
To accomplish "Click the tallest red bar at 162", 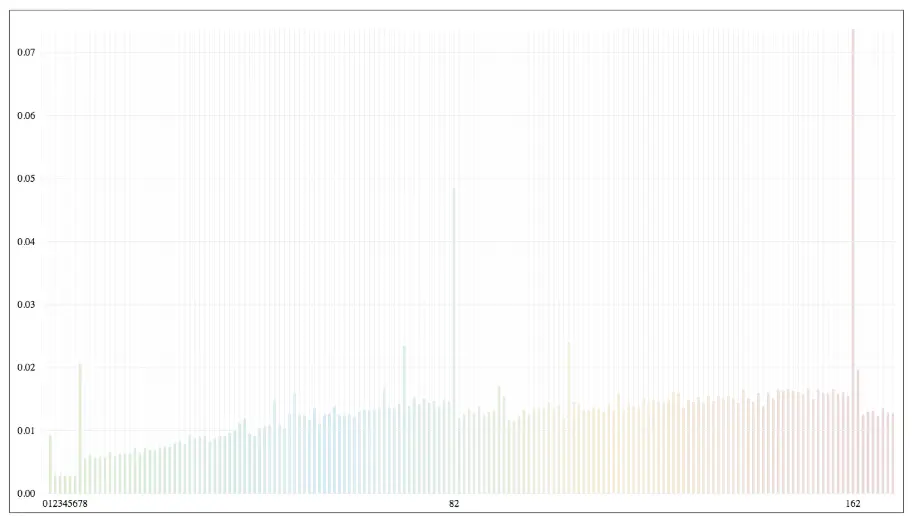I will pyautogui.click(x=853, y=260).
